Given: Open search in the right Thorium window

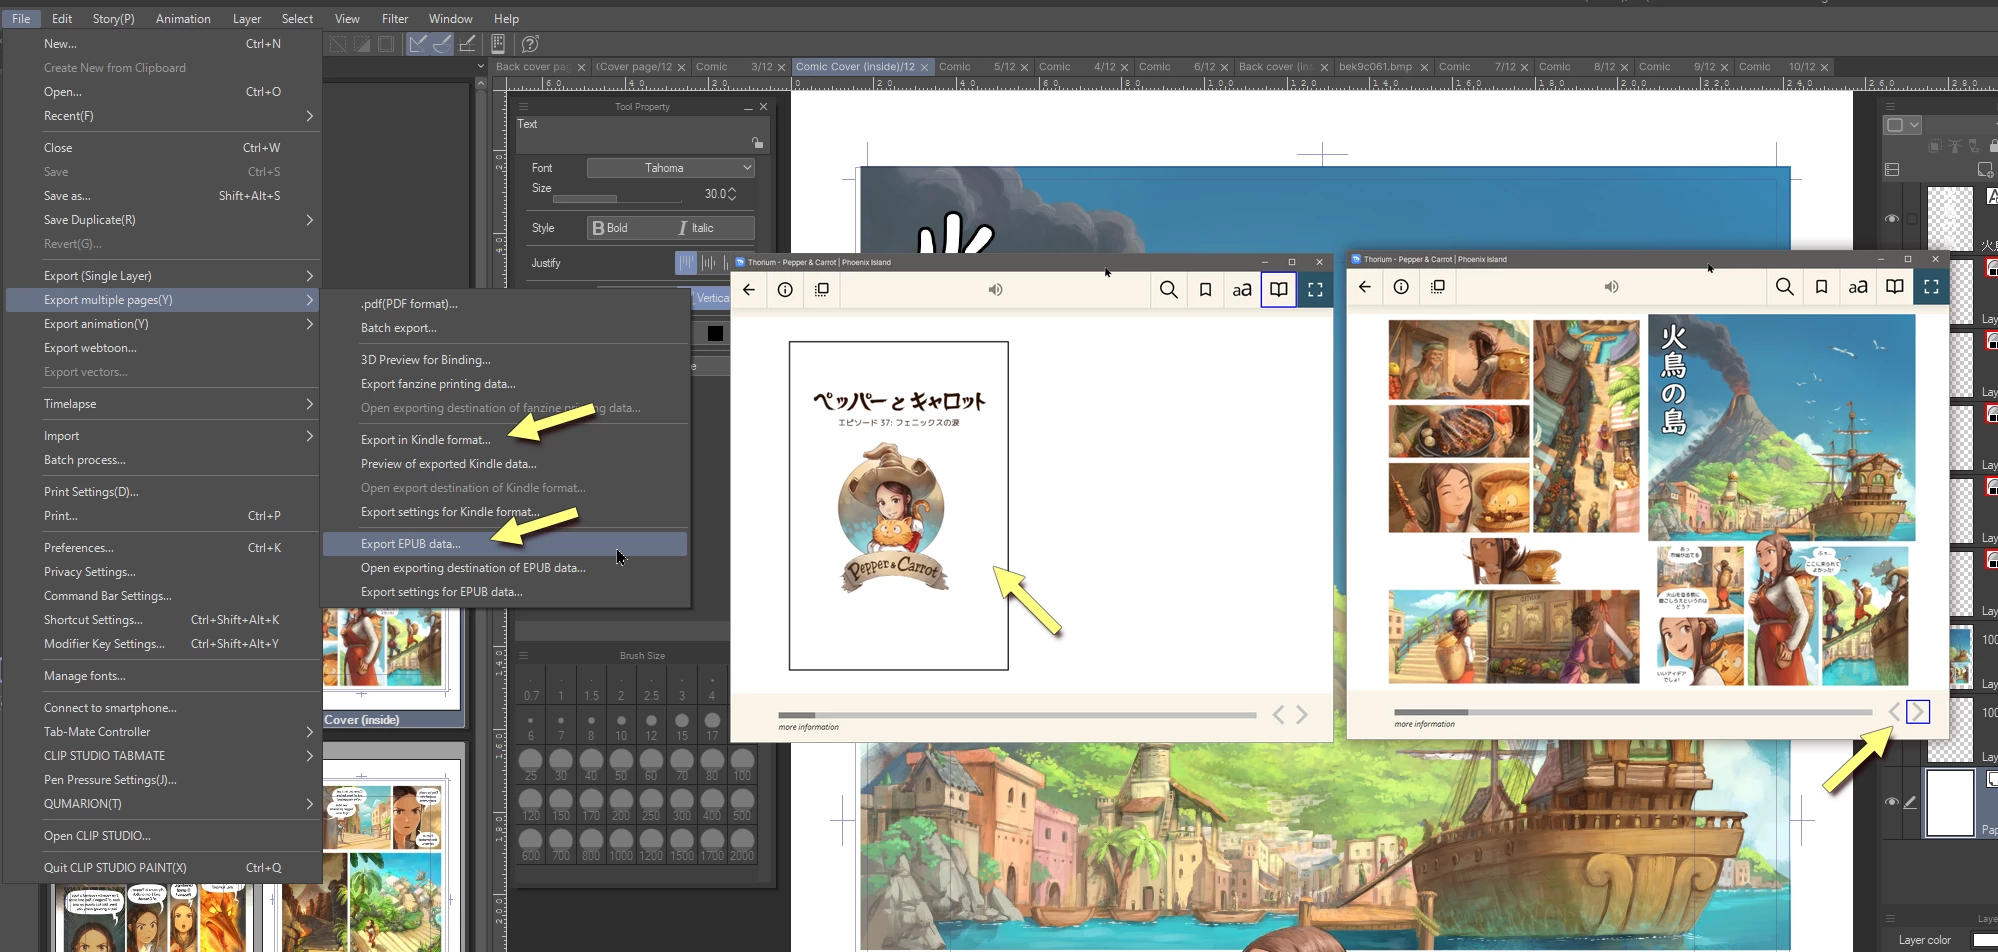Looking at the screenshot, I should (1784, 287).
